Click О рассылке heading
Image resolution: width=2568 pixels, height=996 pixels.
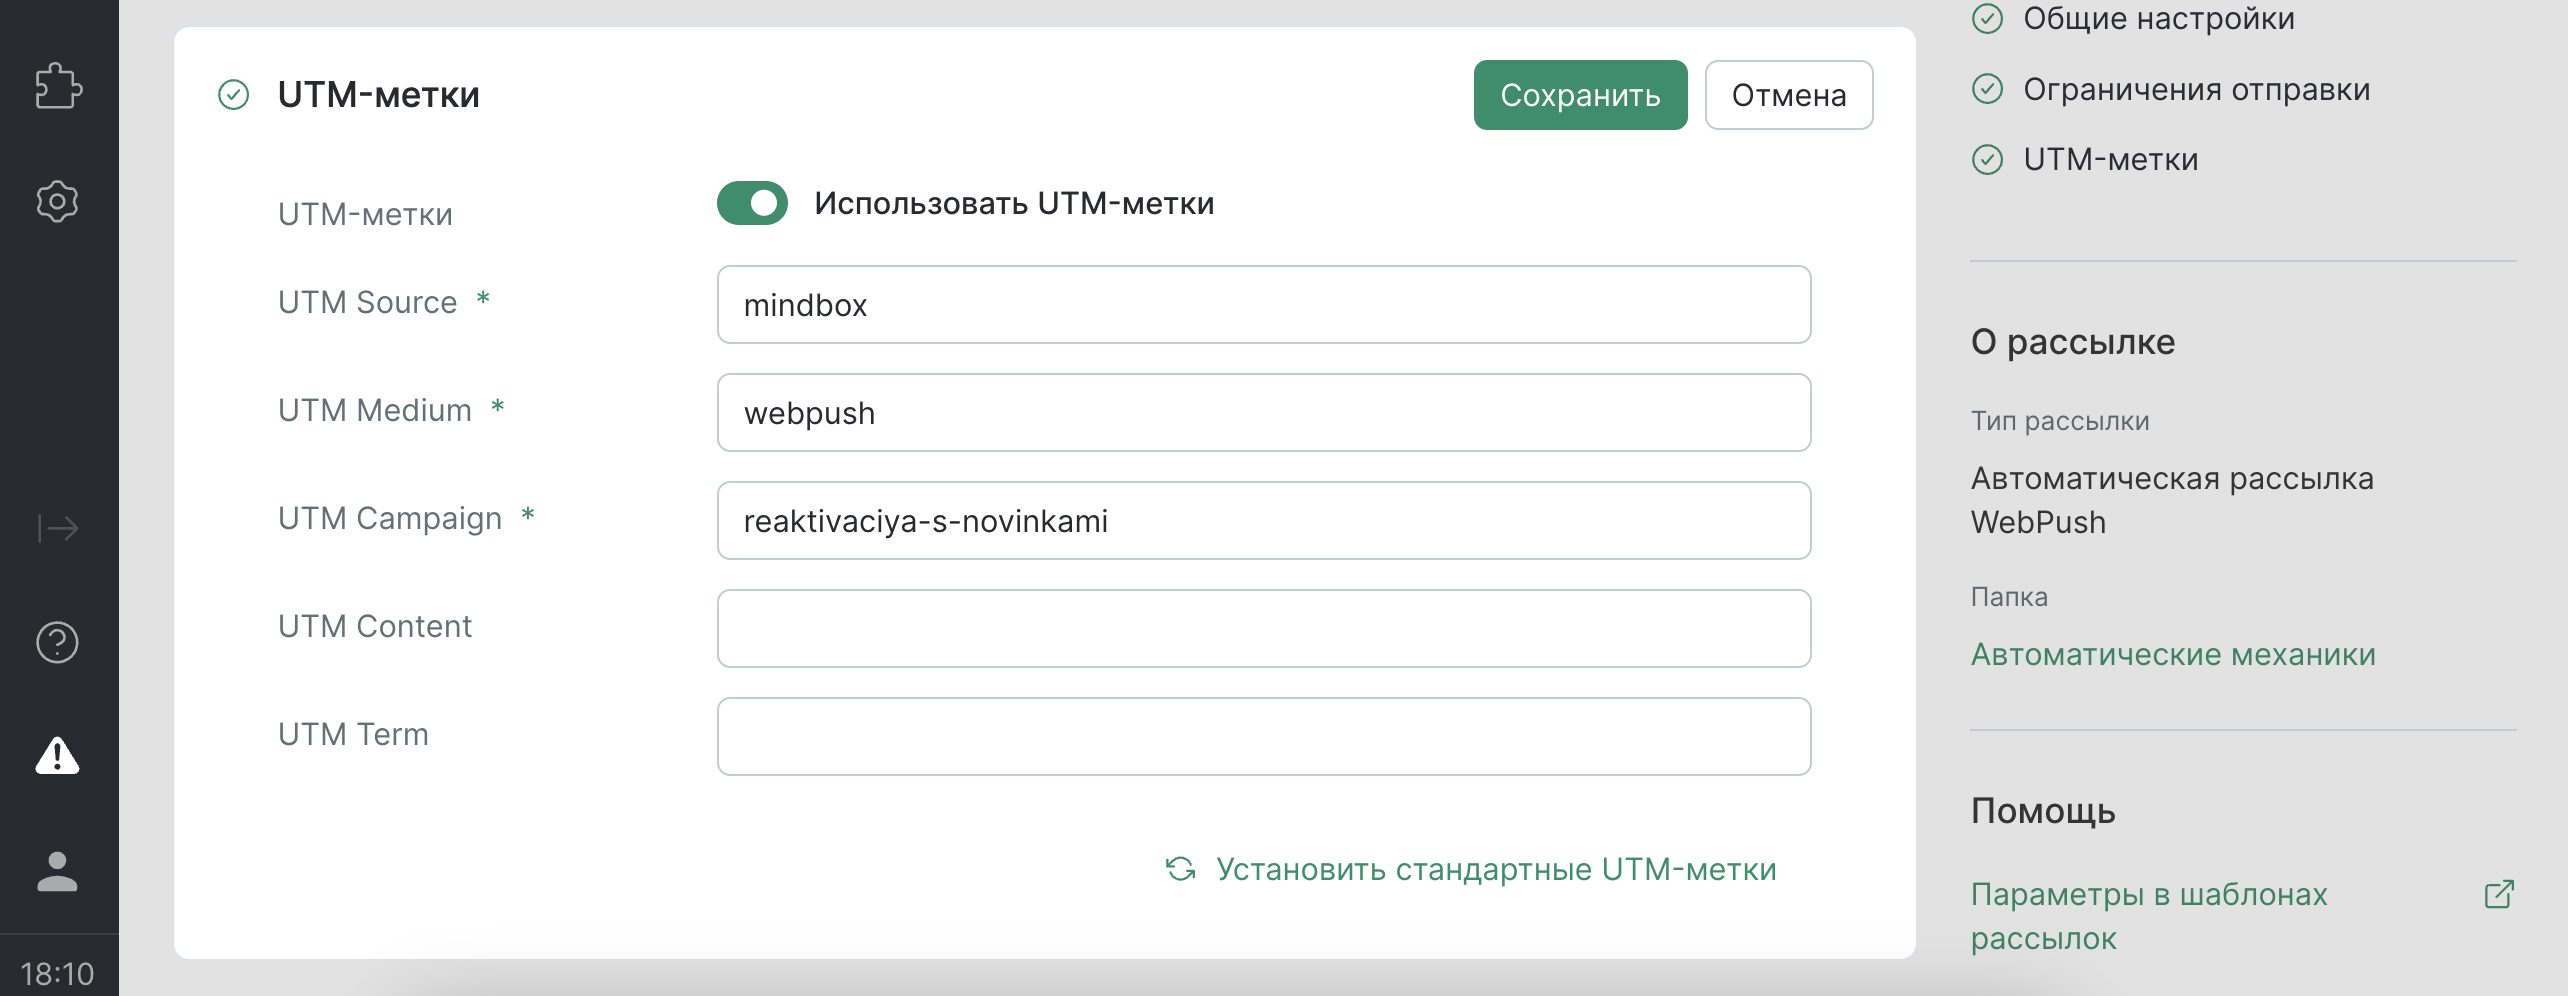tap(2073, 342)
